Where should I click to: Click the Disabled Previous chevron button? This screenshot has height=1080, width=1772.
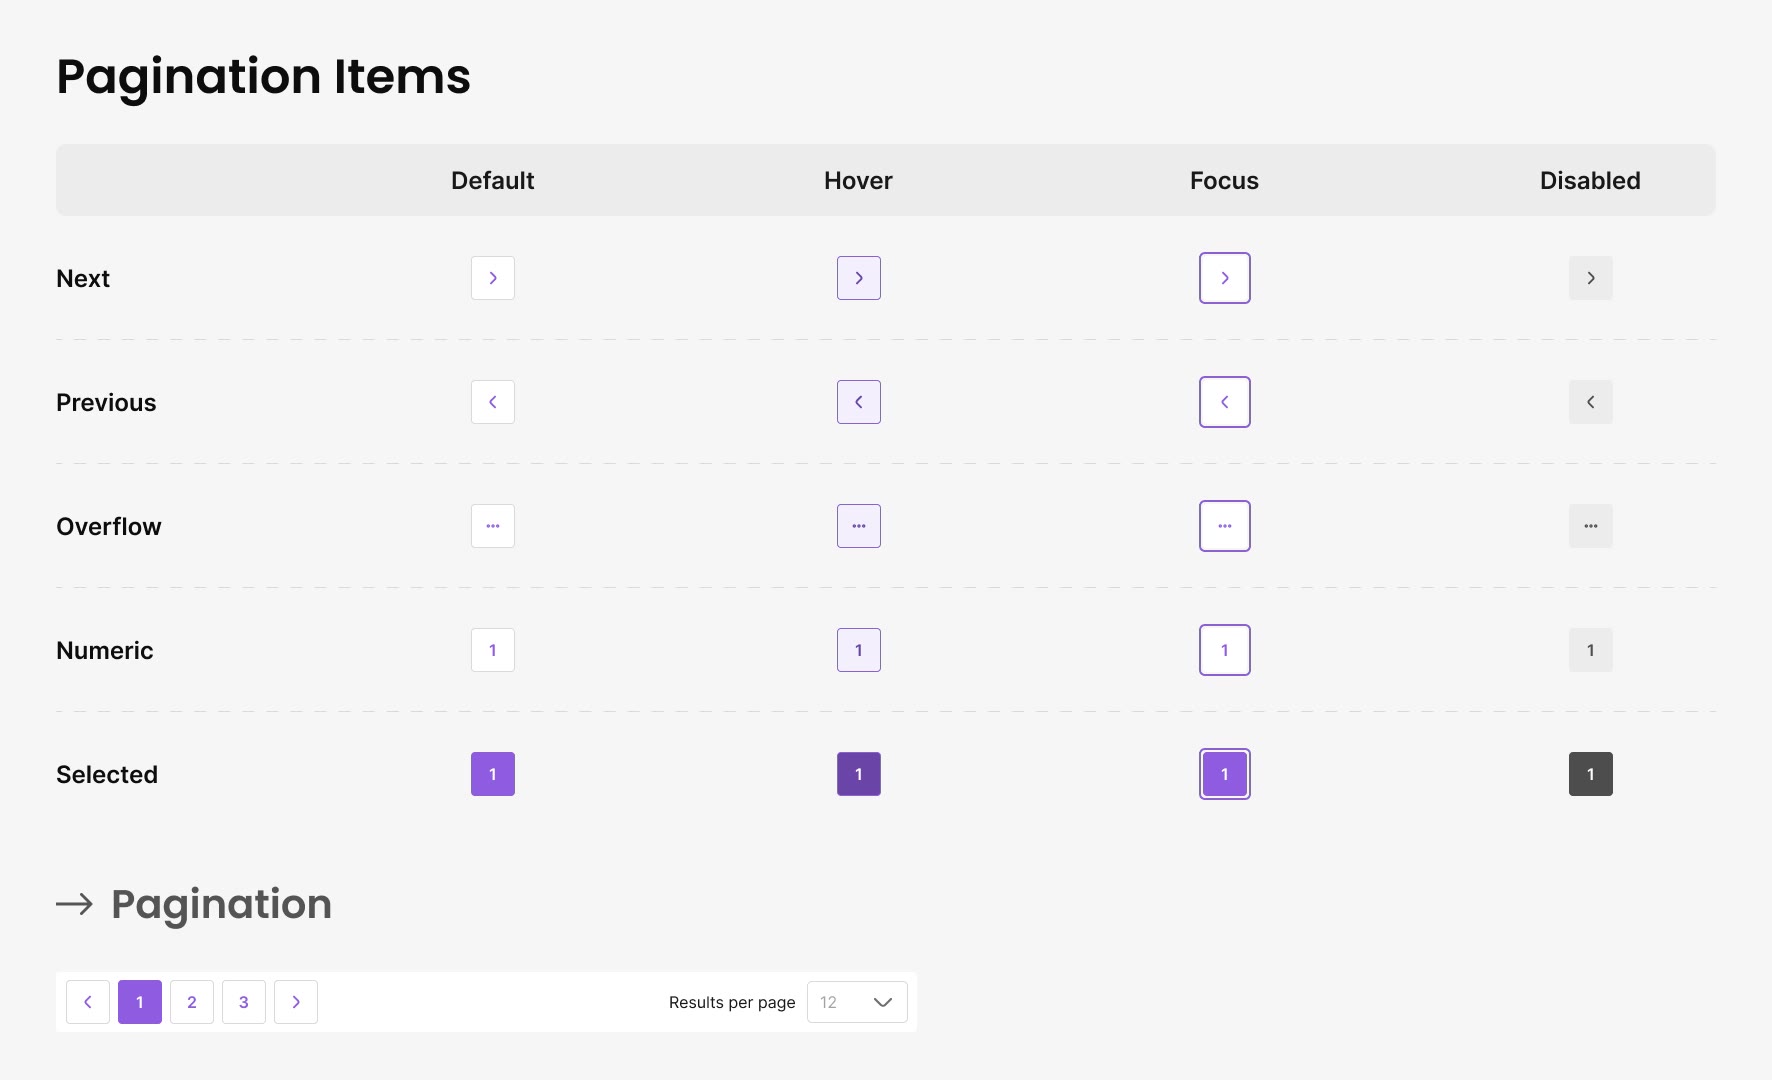click(x=1591, y=402)
